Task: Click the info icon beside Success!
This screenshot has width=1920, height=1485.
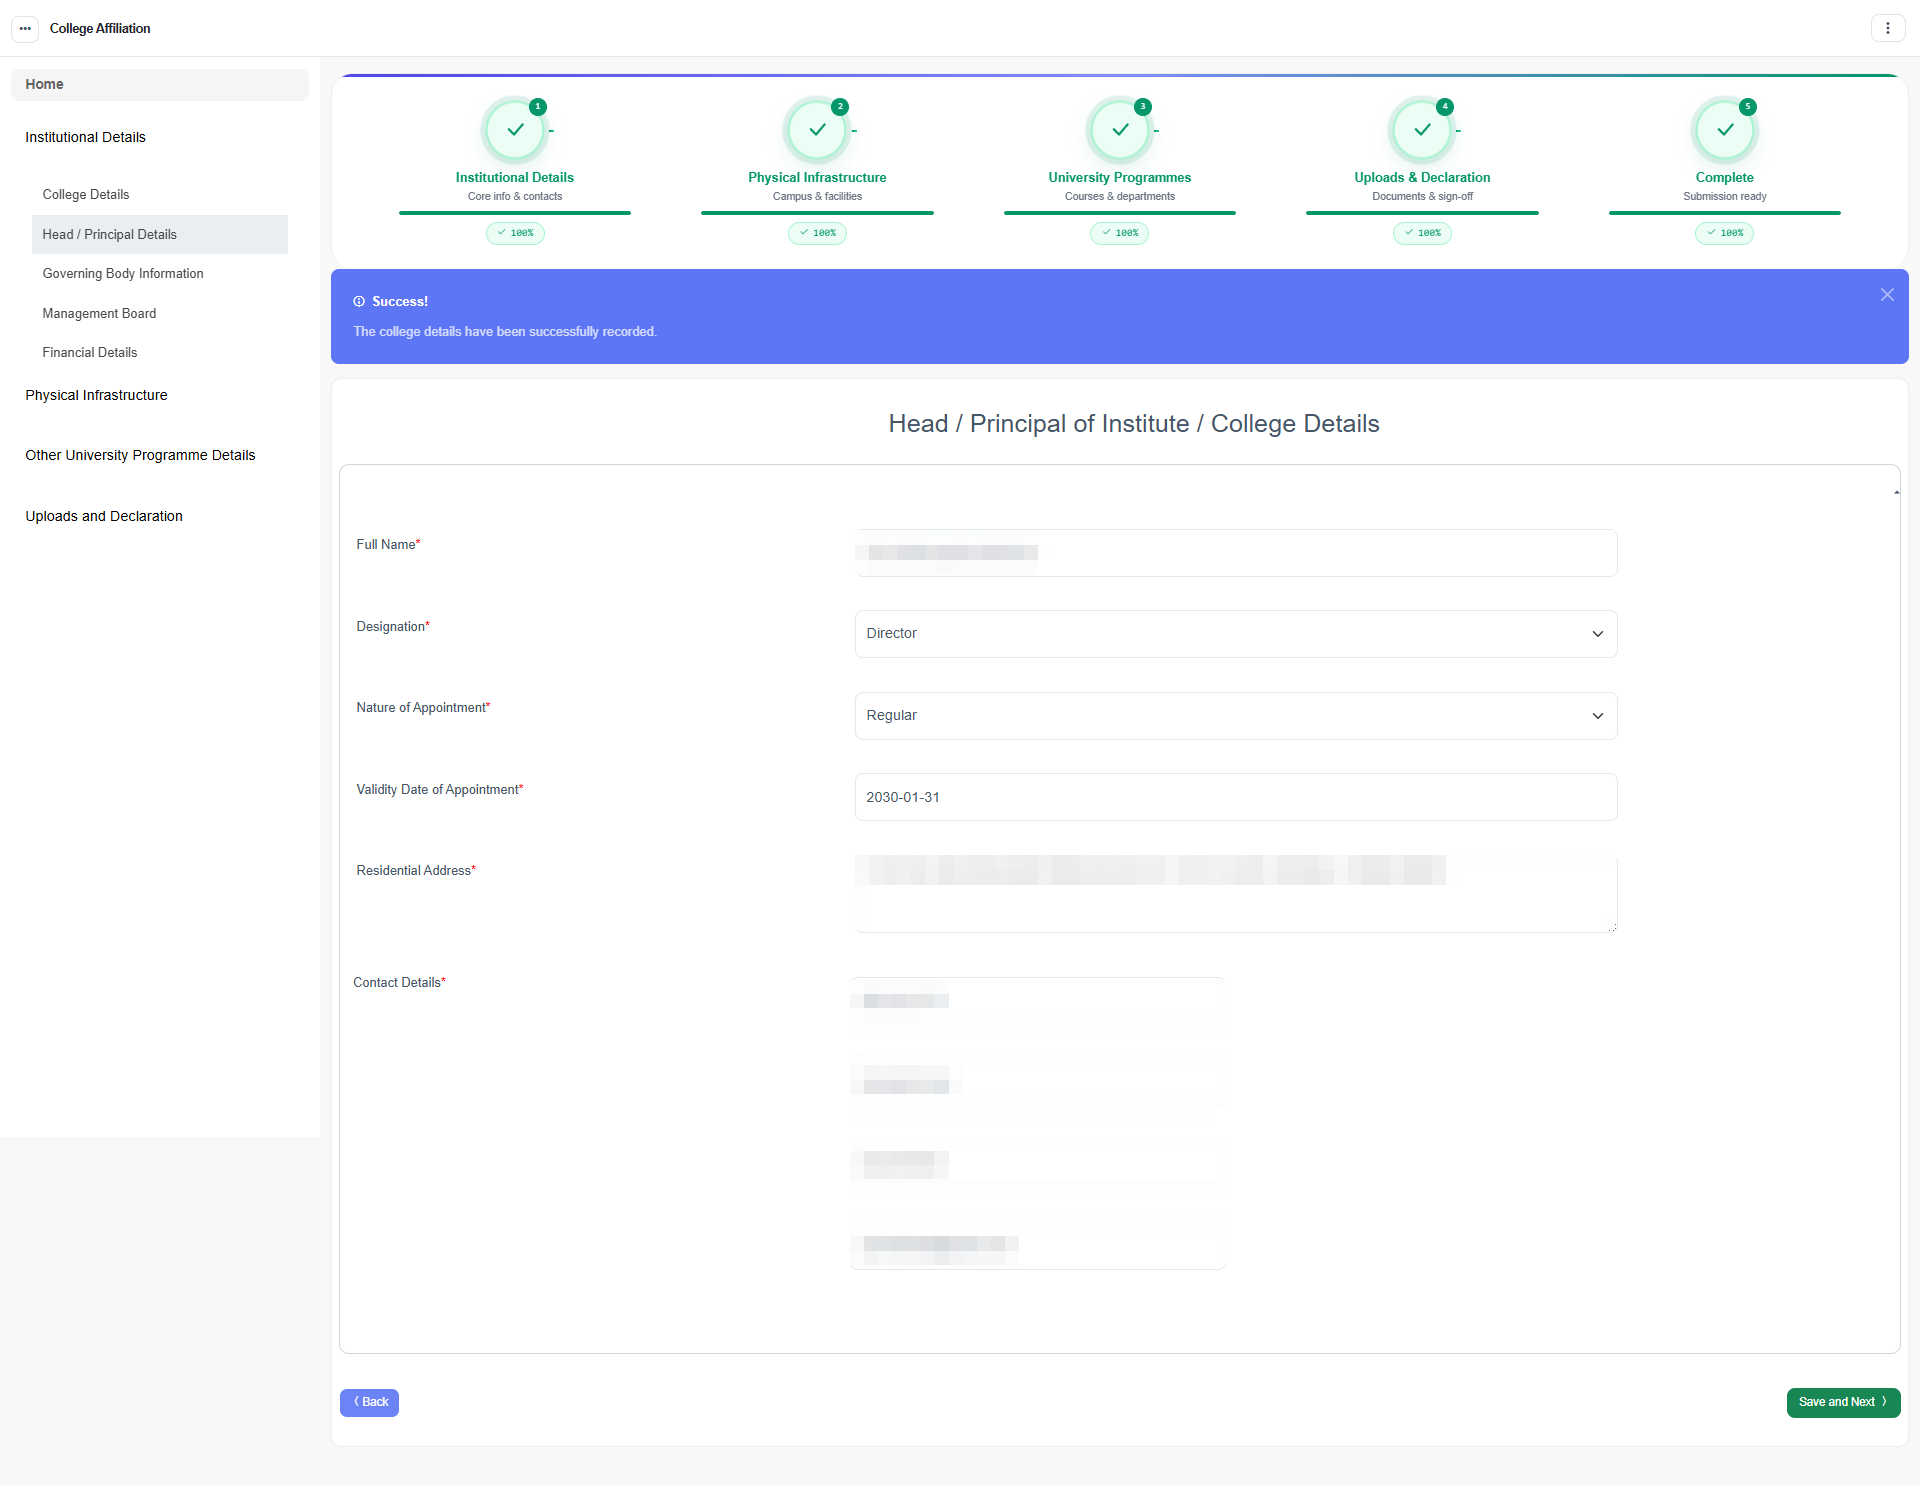Action: [x=359, y=301]
